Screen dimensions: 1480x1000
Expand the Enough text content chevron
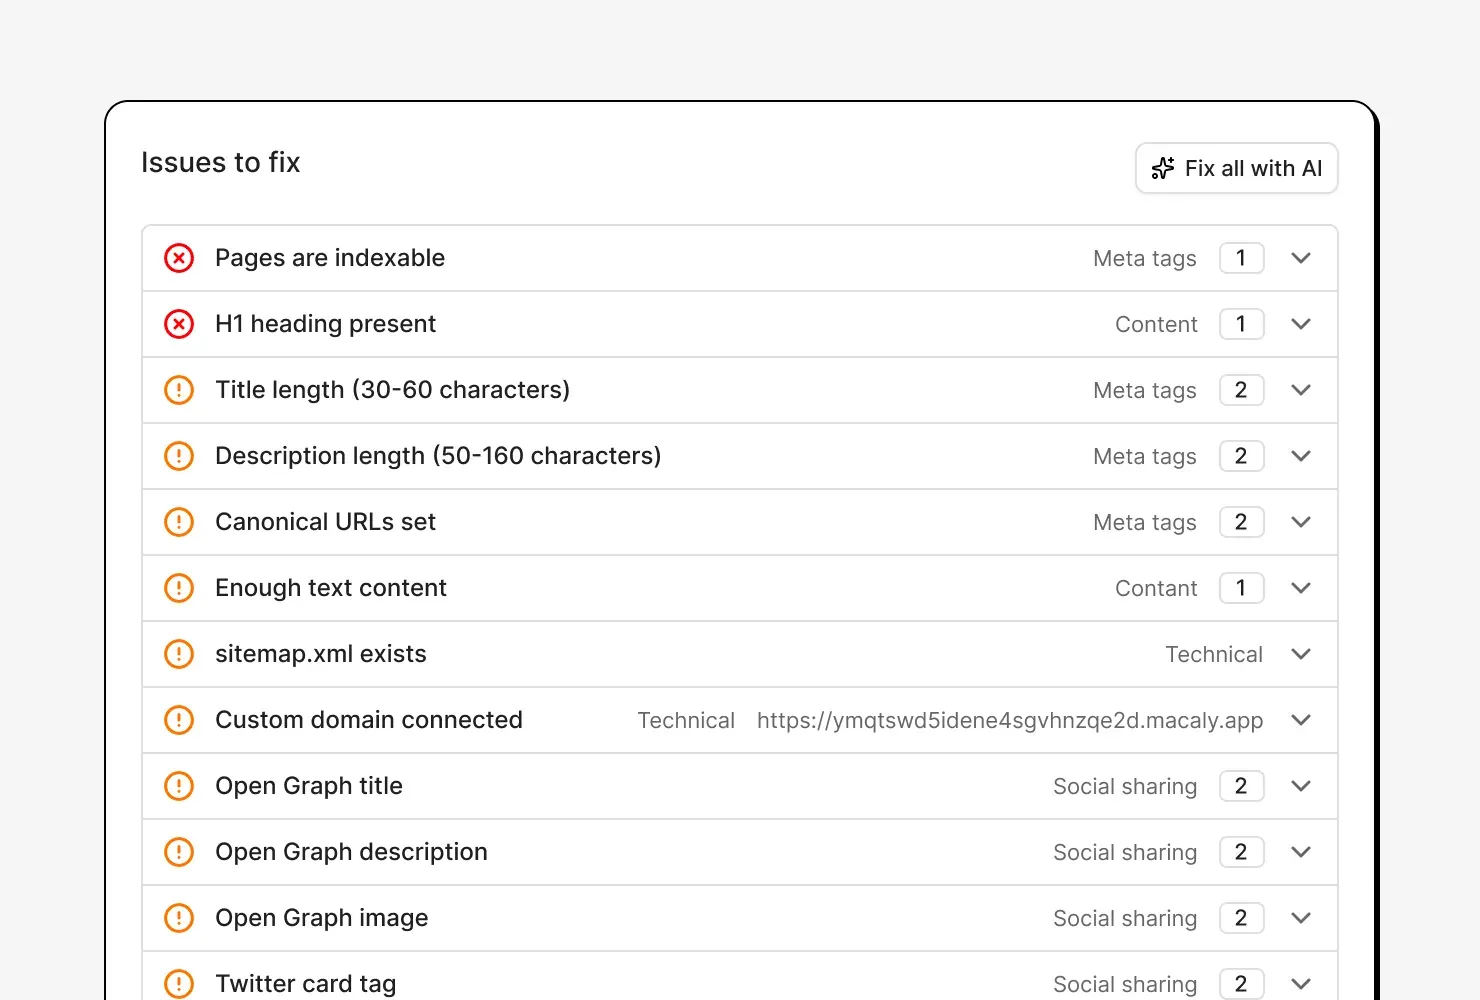pos(1301,588)
